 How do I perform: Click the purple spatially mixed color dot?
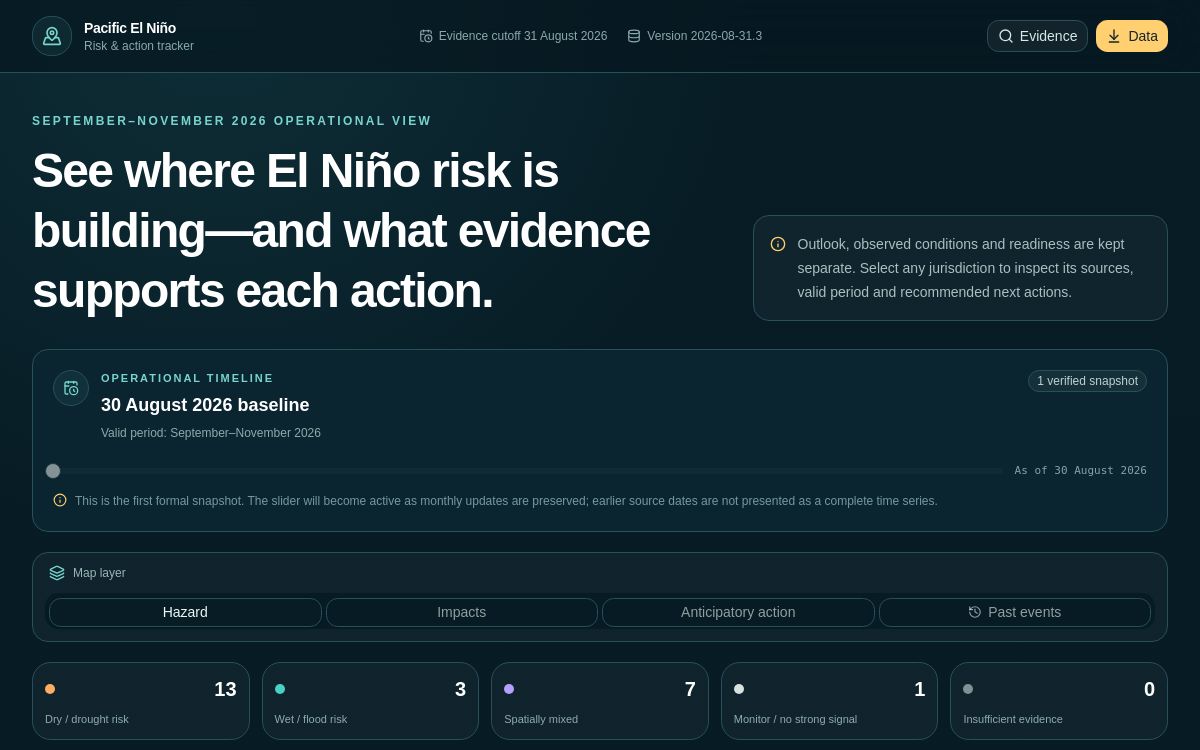click(x=509, y=689)
